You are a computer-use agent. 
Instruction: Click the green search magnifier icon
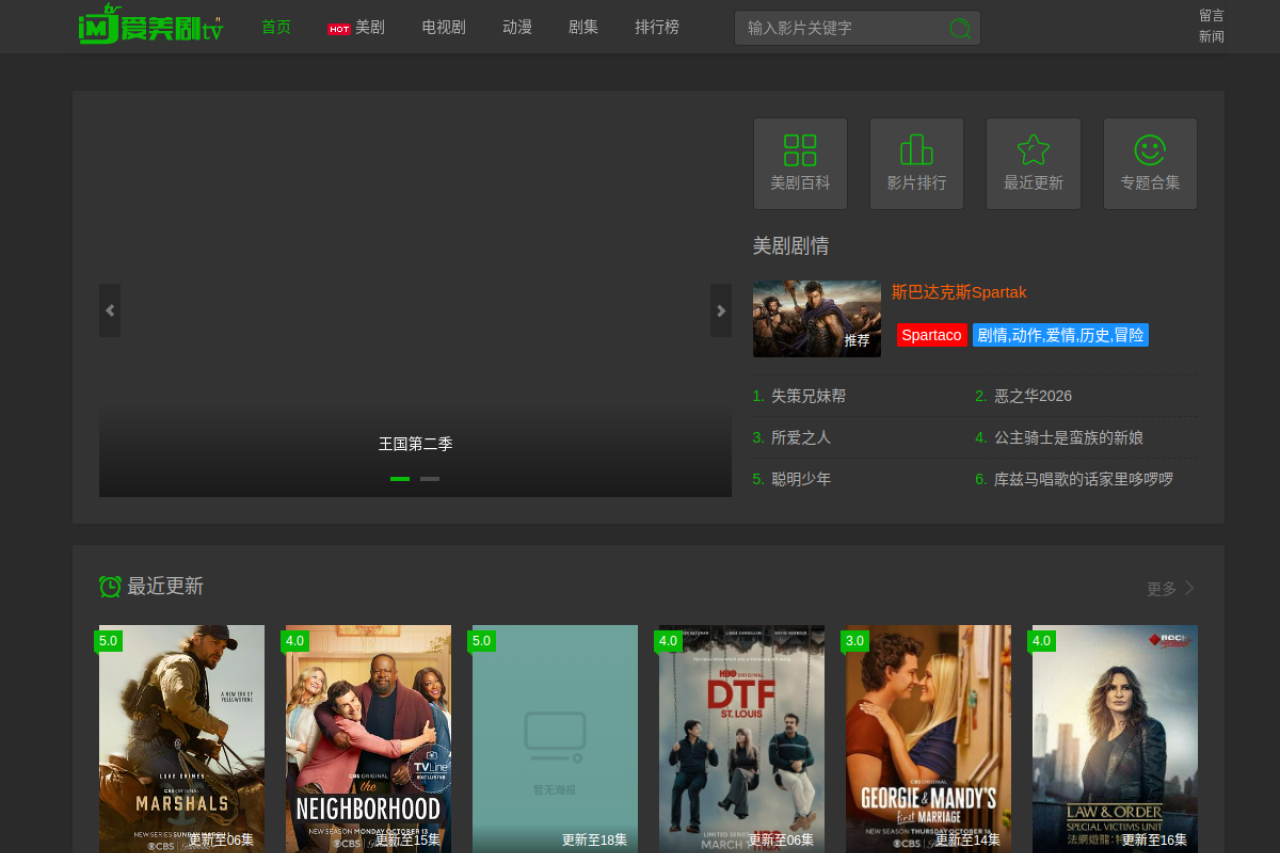click(x=960, y=28)
